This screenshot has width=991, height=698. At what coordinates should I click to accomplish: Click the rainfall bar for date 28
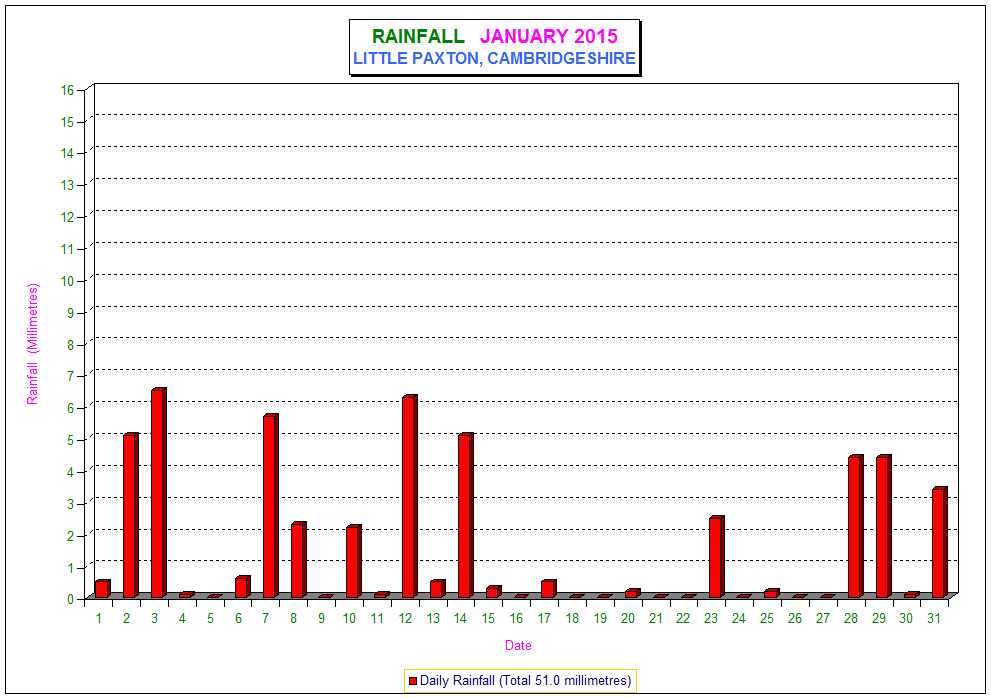pos(856,527)
